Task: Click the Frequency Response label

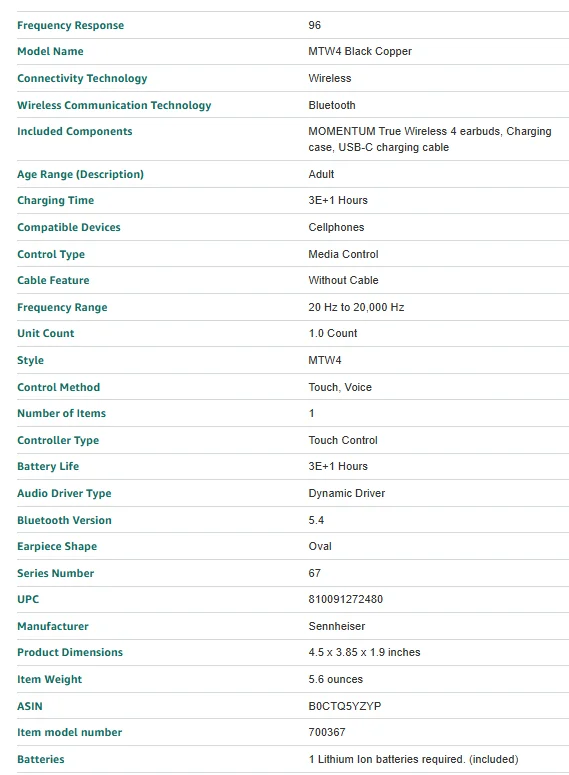Action: 71,25
